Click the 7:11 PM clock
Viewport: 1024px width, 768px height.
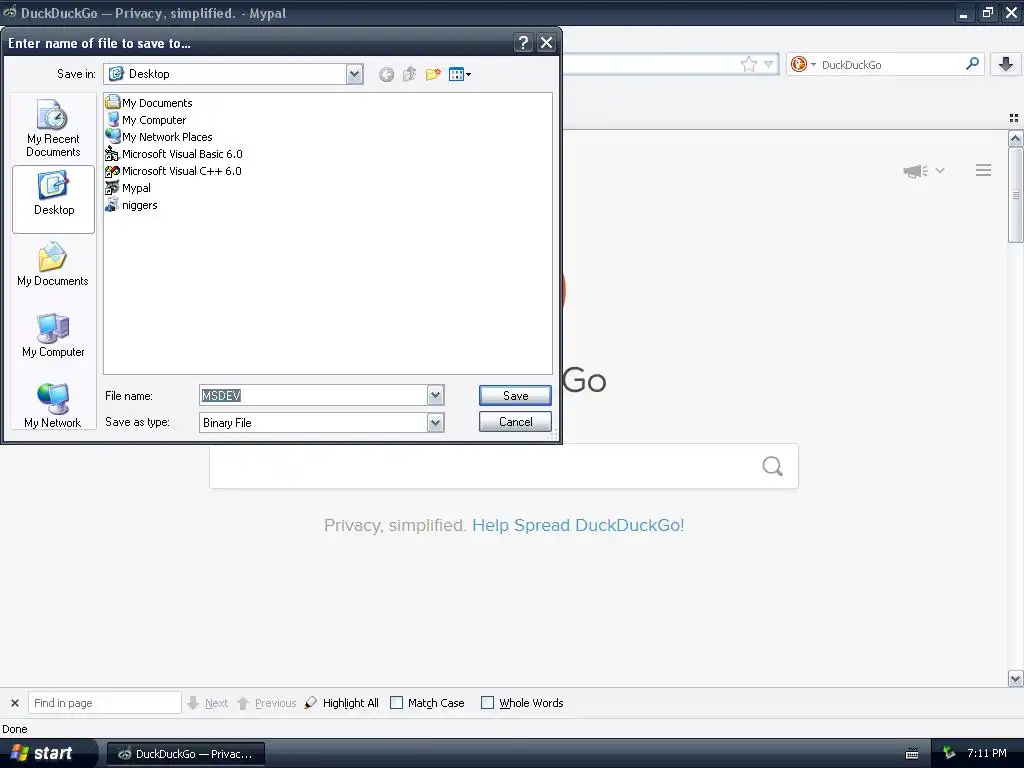click(987, 753)
